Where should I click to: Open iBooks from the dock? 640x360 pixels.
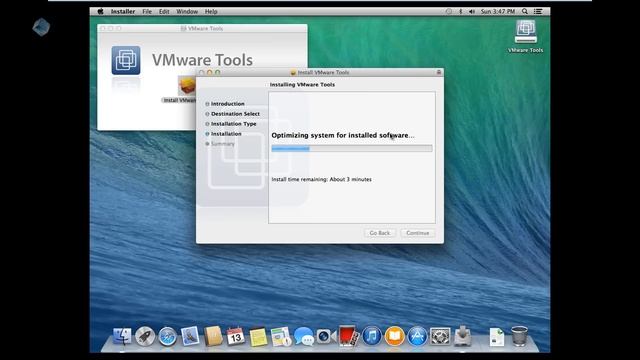coord(394,337)
